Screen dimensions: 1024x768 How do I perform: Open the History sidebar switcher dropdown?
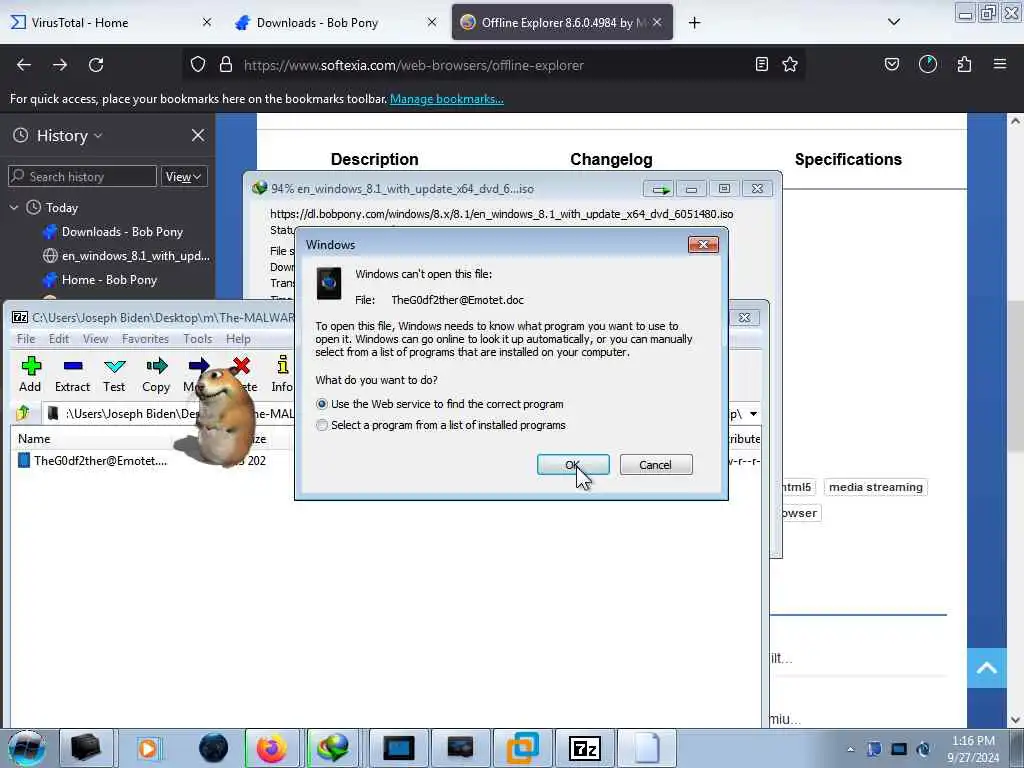tap(69, 135)
